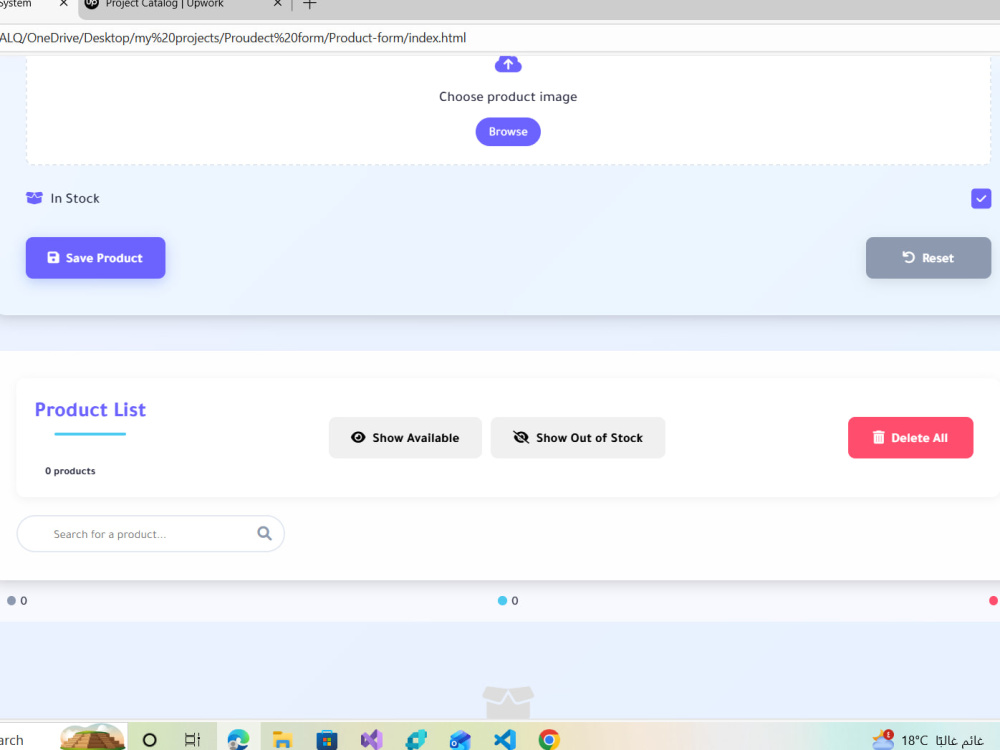Click the Show Out of Stock button
1000x750 pixels.
578,438
